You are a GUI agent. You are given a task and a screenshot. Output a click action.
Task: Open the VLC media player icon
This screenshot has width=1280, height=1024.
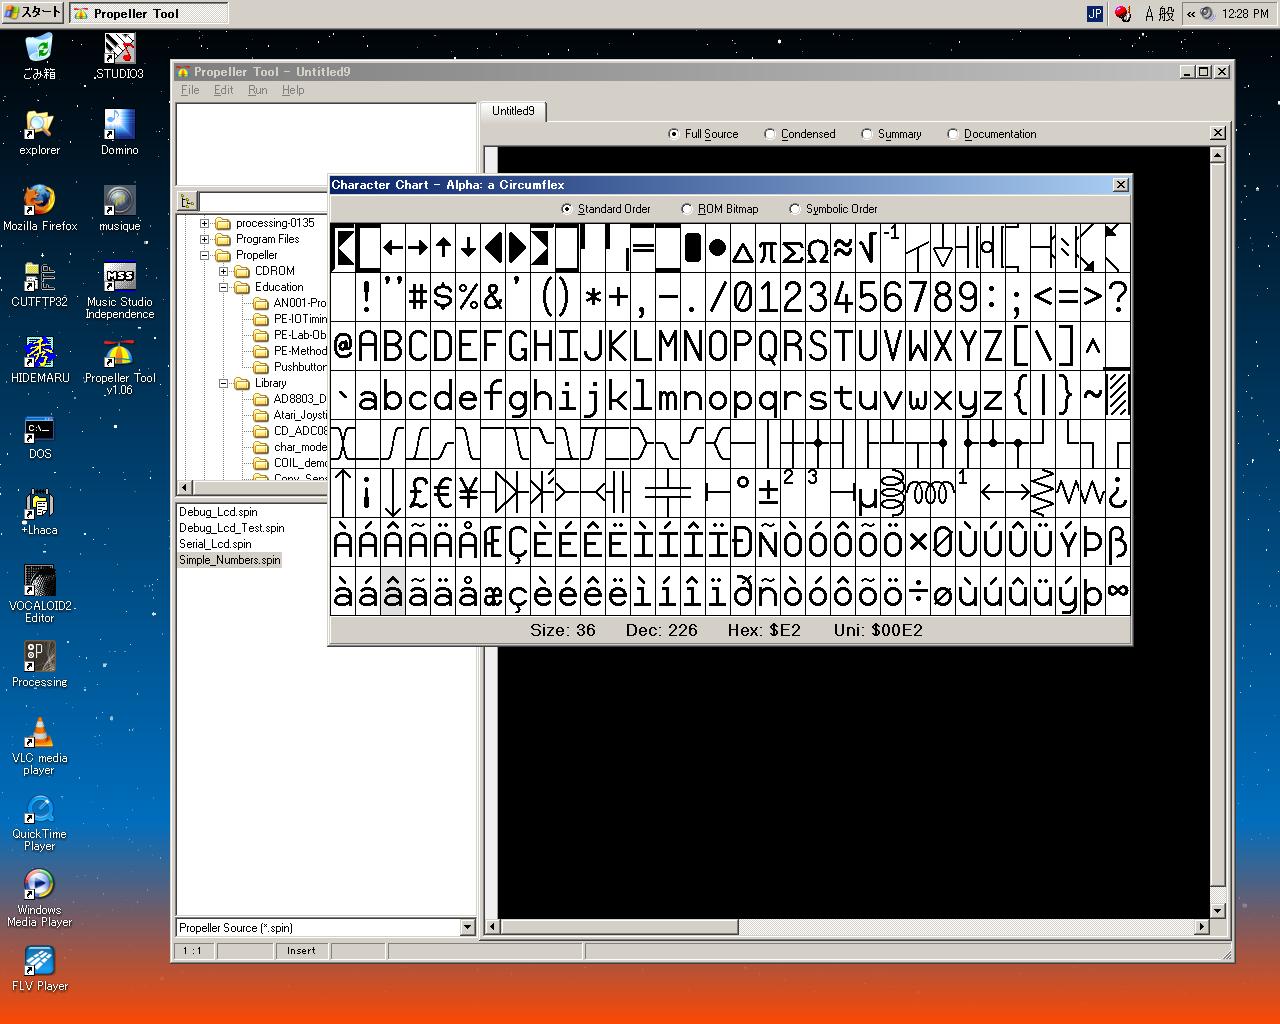(39, 746)
